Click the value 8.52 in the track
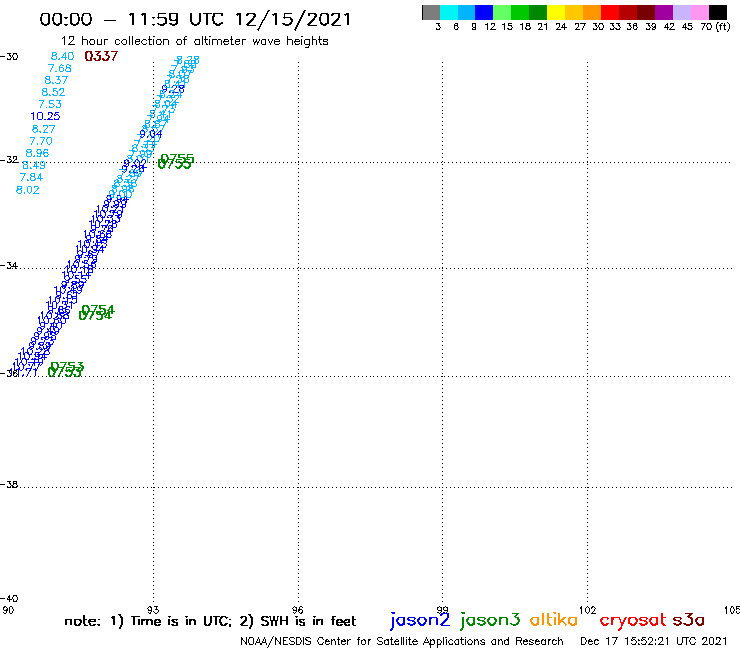Viewport: 740px width, 650px height. [53, 92]
